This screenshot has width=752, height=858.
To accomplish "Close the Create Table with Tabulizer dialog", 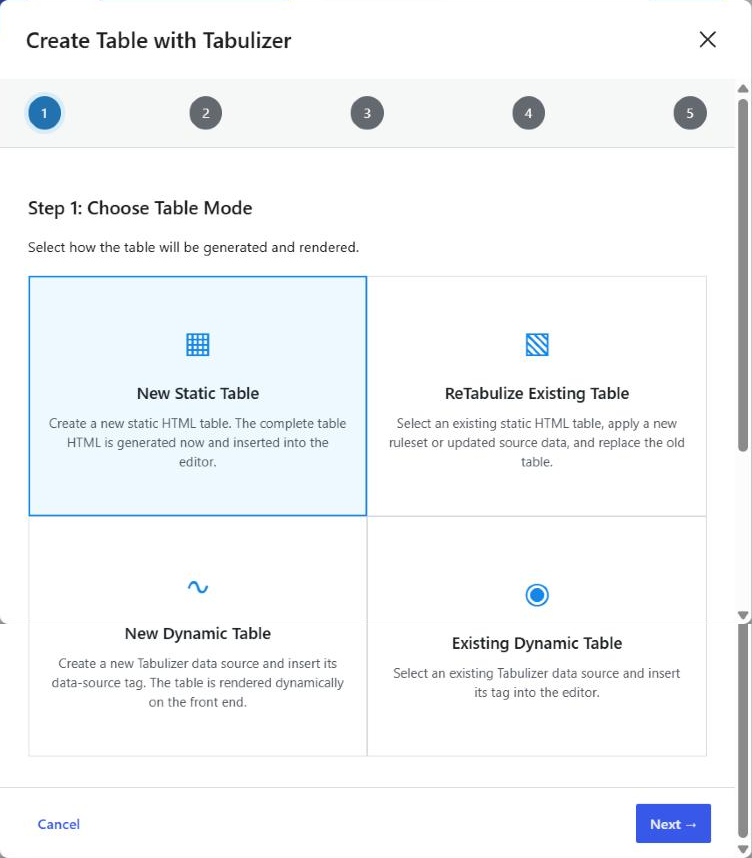I will coord(708,39).
